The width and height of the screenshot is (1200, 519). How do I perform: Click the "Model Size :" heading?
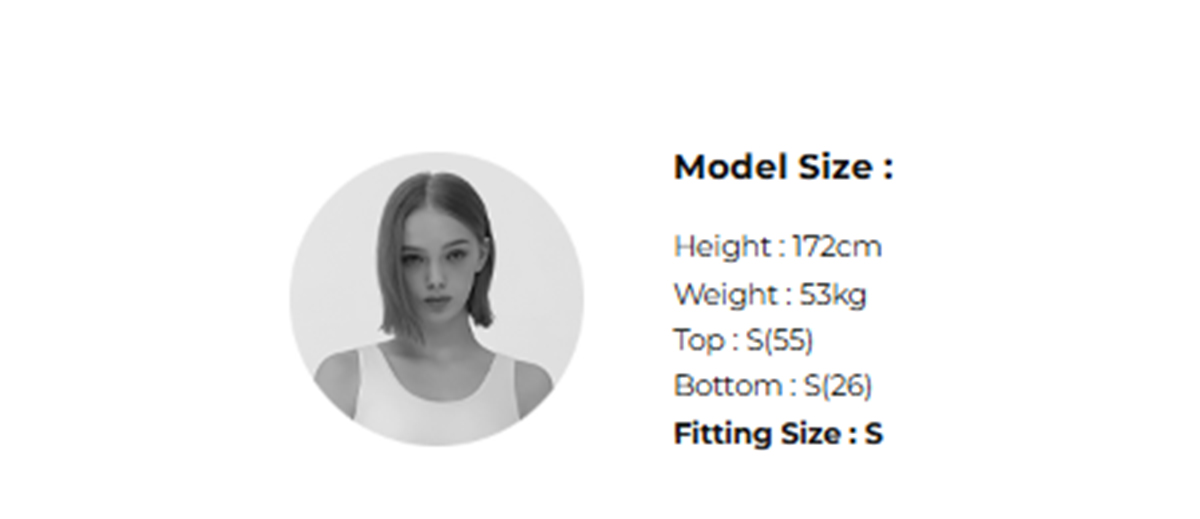(x=783, y=167)
